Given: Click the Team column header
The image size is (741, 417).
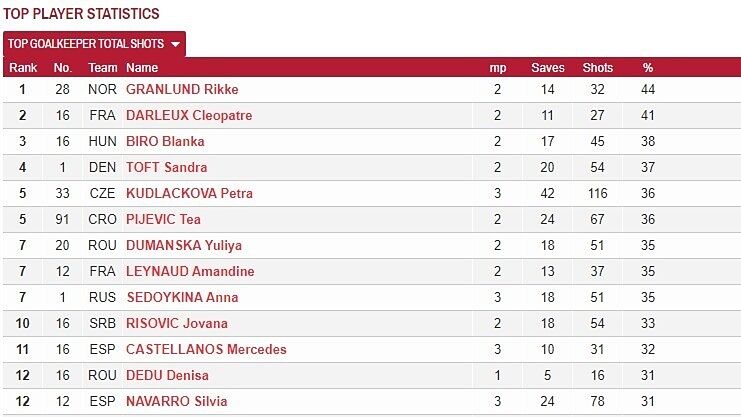Looking at the screenshot, I should tap(103, 68).
